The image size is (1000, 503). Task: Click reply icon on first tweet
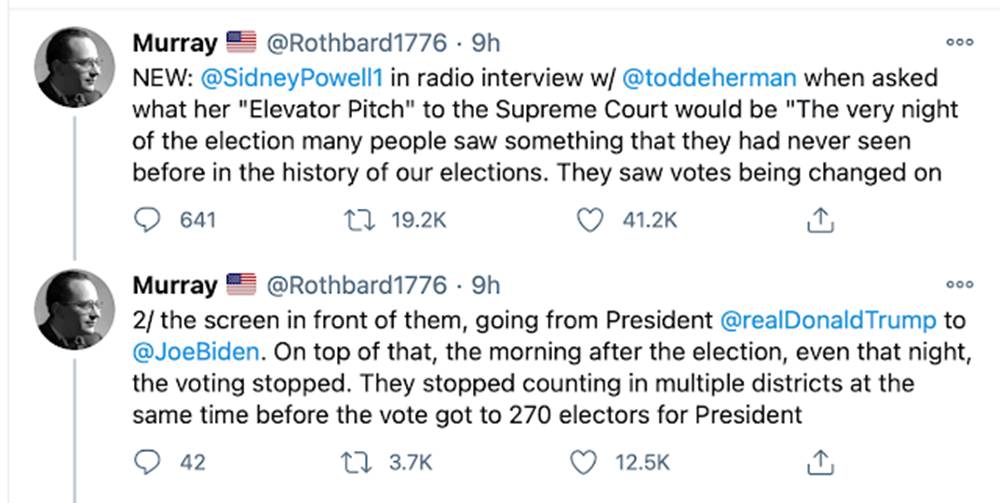tap(149, 220)
